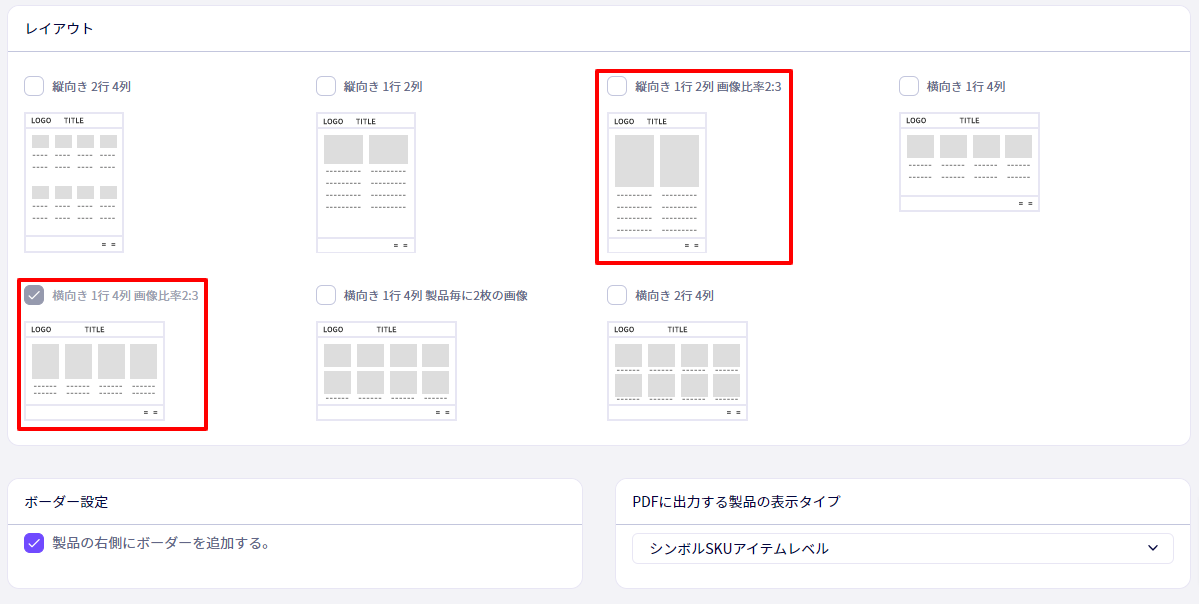
Task: Check the 縦向き 1行 2列 画像比率2:3 checkbox
Action: pos(617,86)
